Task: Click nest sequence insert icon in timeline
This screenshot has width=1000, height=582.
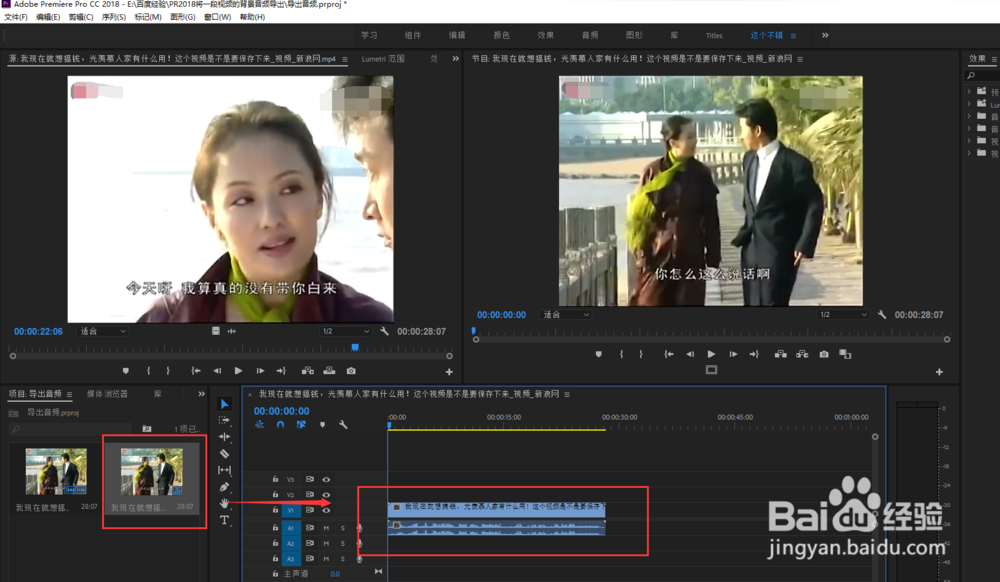Action: (x=260, y=425)
